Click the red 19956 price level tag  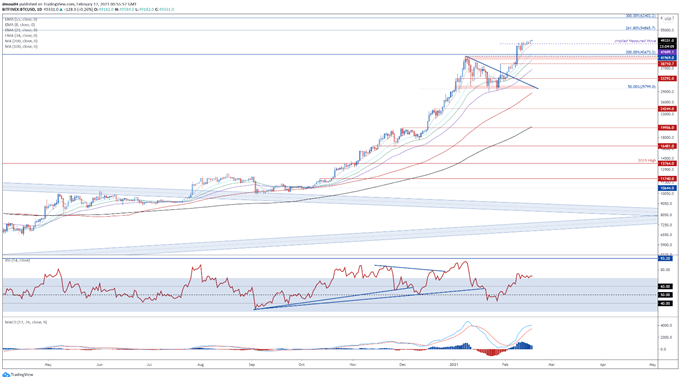coord(666,128)
